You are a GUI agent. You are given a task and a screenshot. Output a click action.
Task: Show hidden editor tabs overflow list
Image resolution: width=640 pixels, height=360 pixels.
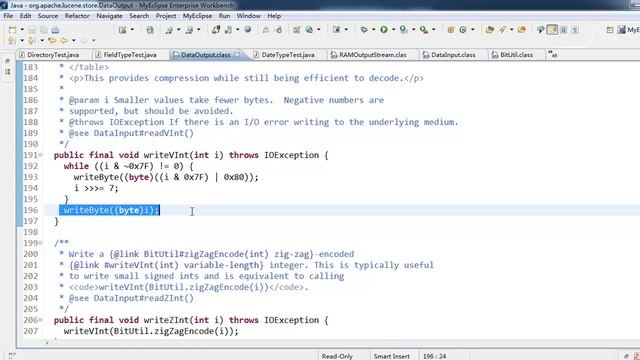(552, 54)
